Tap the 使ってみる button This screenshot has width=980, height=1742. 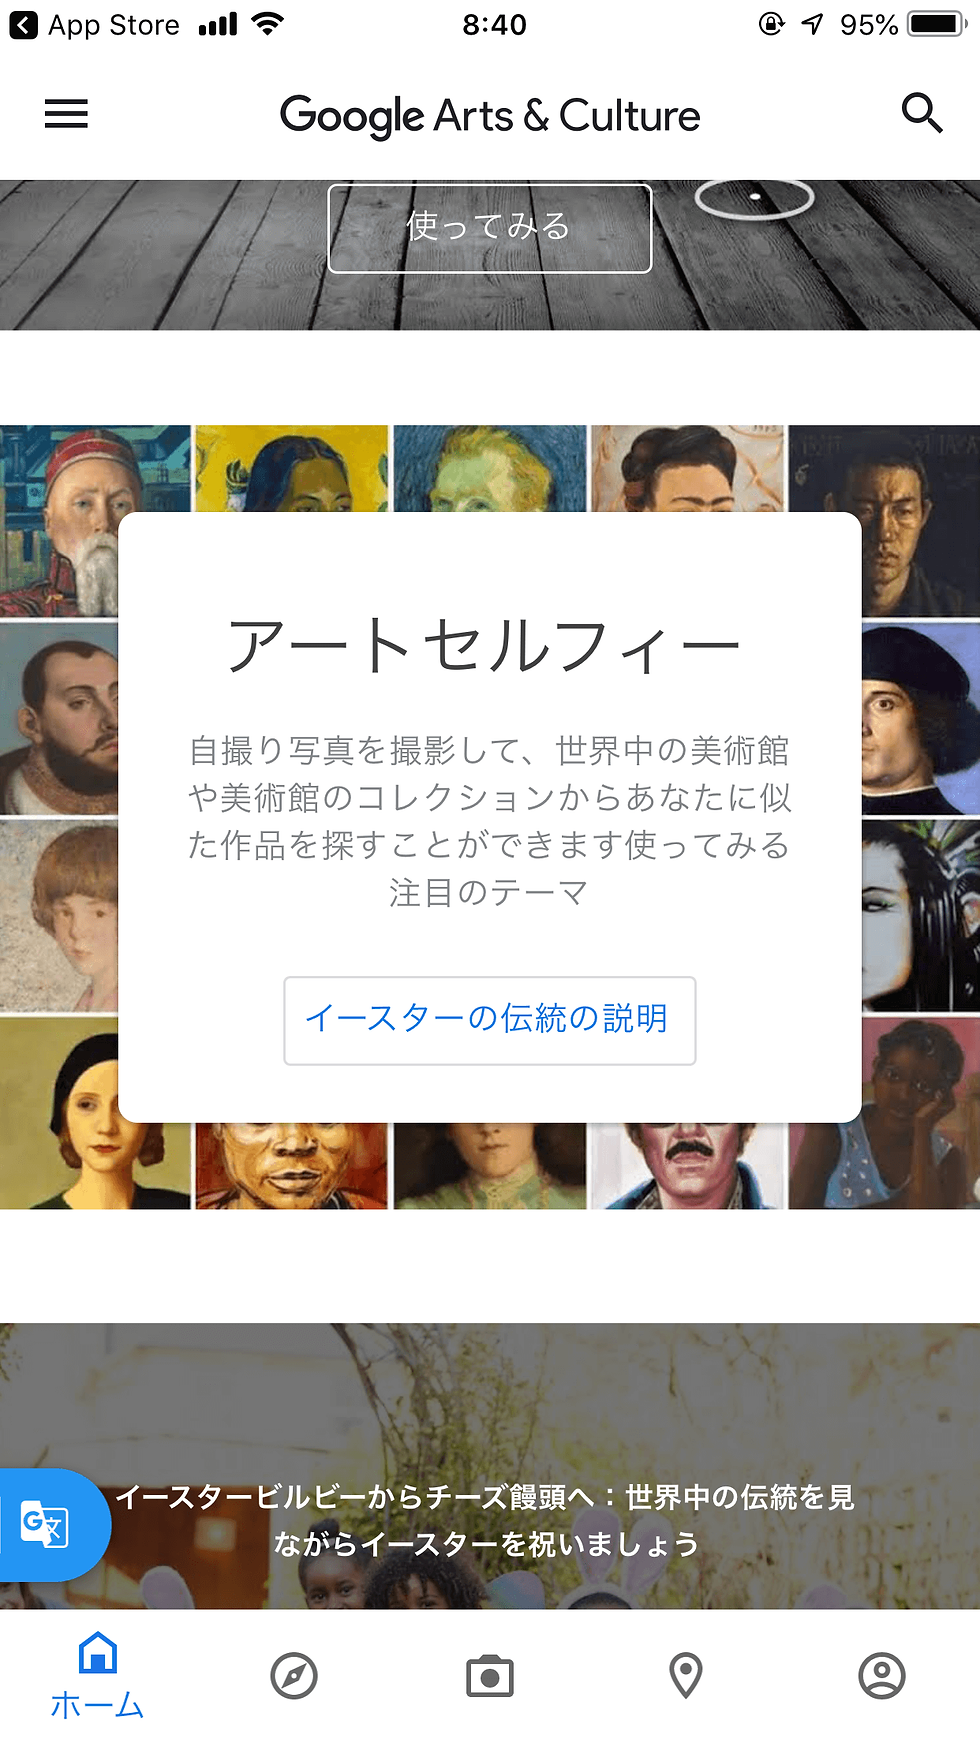(x=490, y=228)
